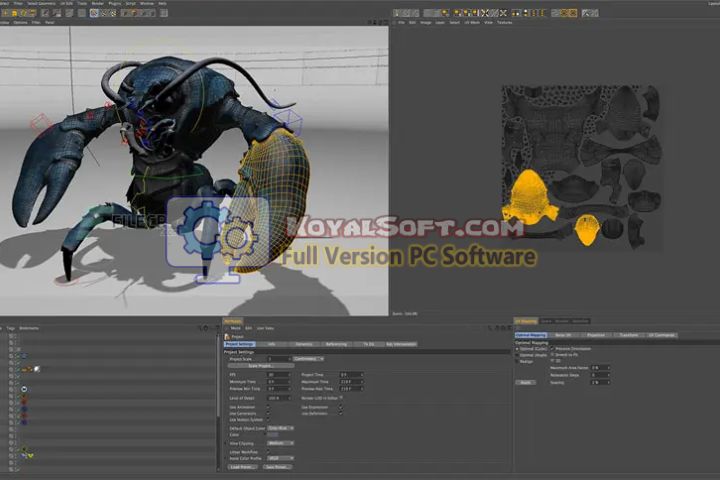
Task: Toggle Render LOD in Editor checkbox
Action: pos(341,398)
